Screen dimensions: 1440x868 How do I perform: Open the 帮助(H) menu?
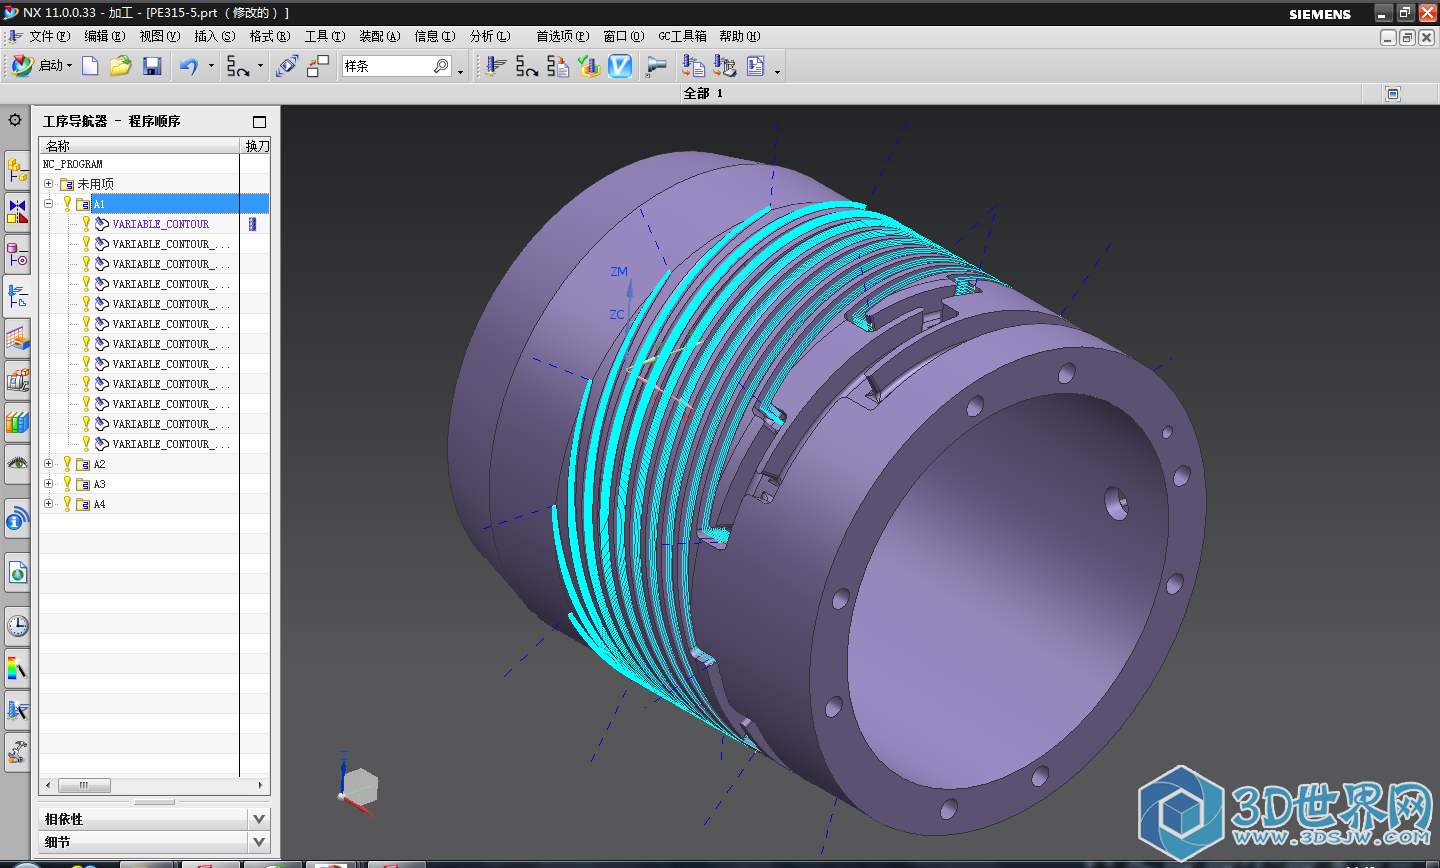coord(739,36)
